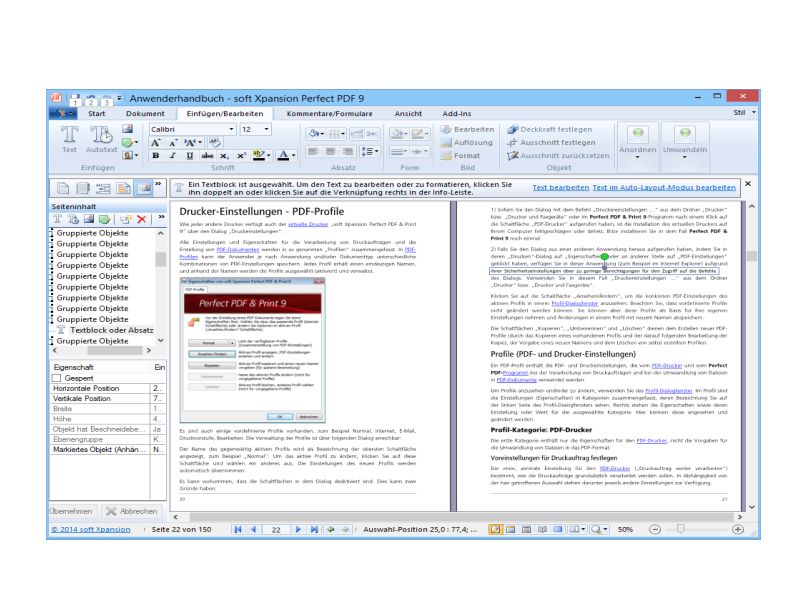Click Deckkraft festlegen

click(x=550, y=130)
